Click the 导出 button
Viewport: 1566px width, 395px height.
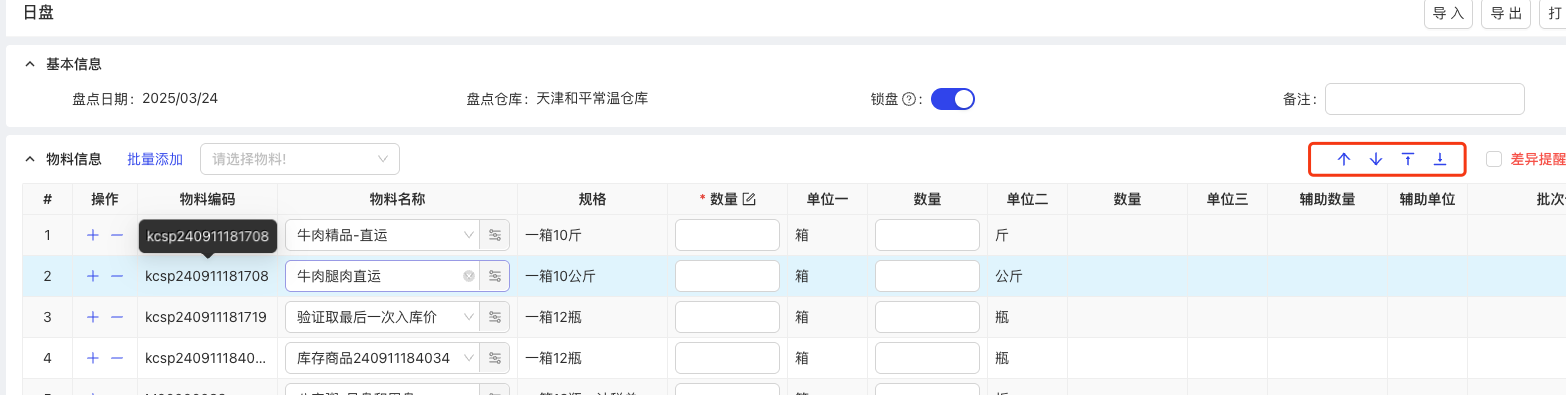1506,14
